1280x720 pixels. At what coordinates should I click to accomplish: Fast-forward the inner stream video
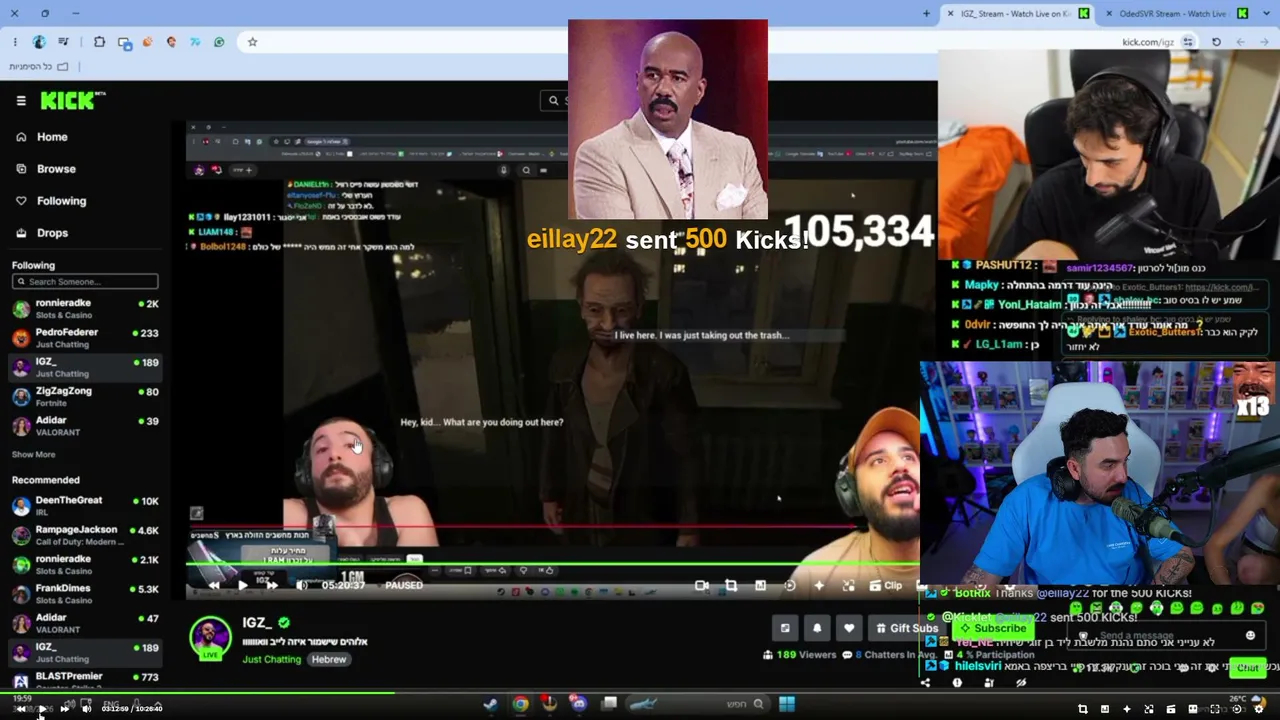click(271, 585)
